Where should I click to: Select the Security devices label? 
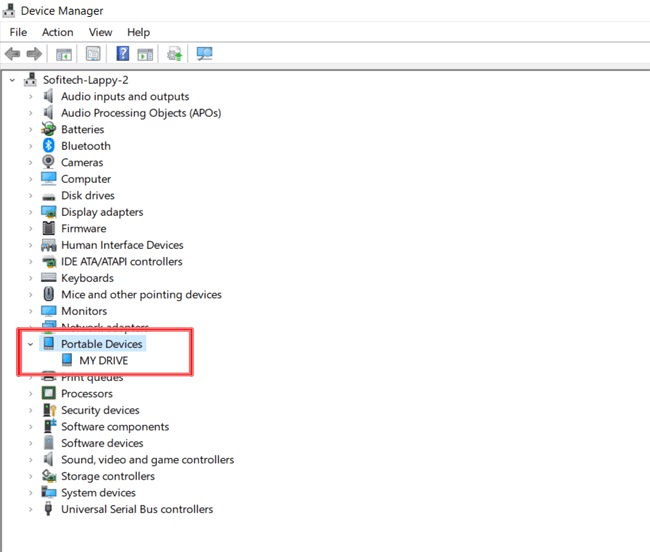point(100,410)
